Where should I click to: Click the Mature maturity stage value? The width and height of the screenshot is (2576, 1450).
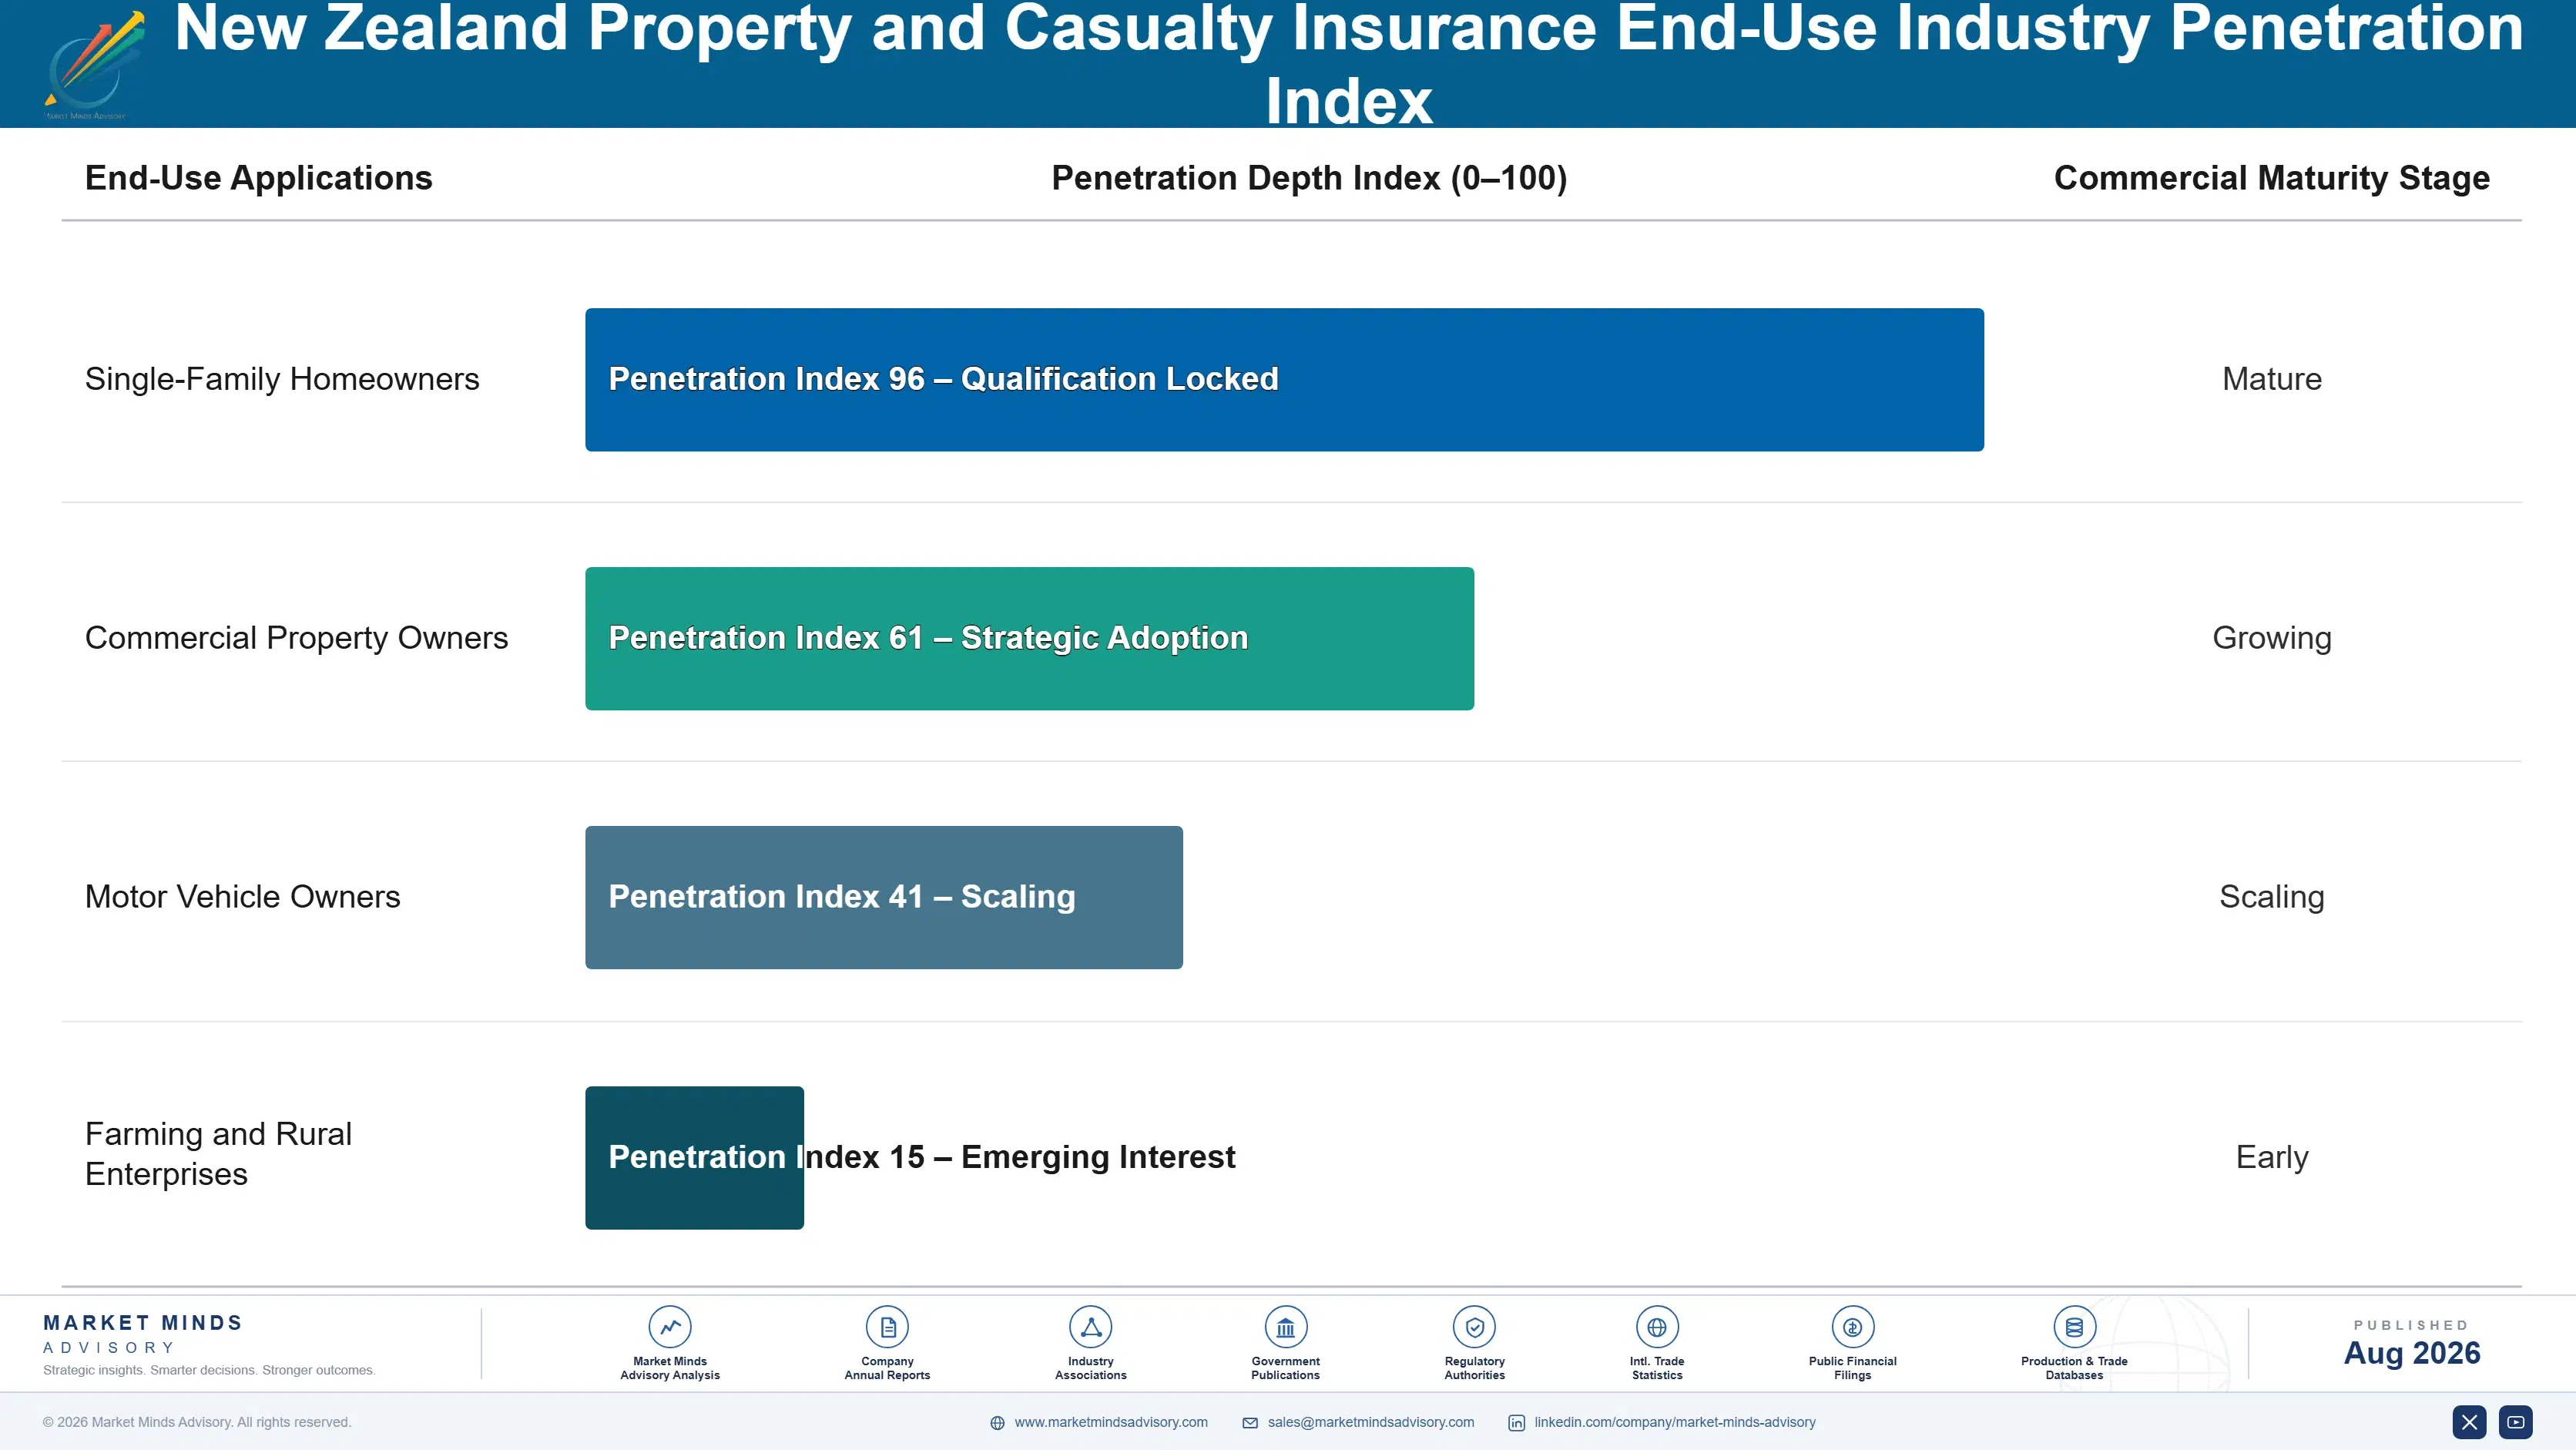click(x=2271, y=380)
